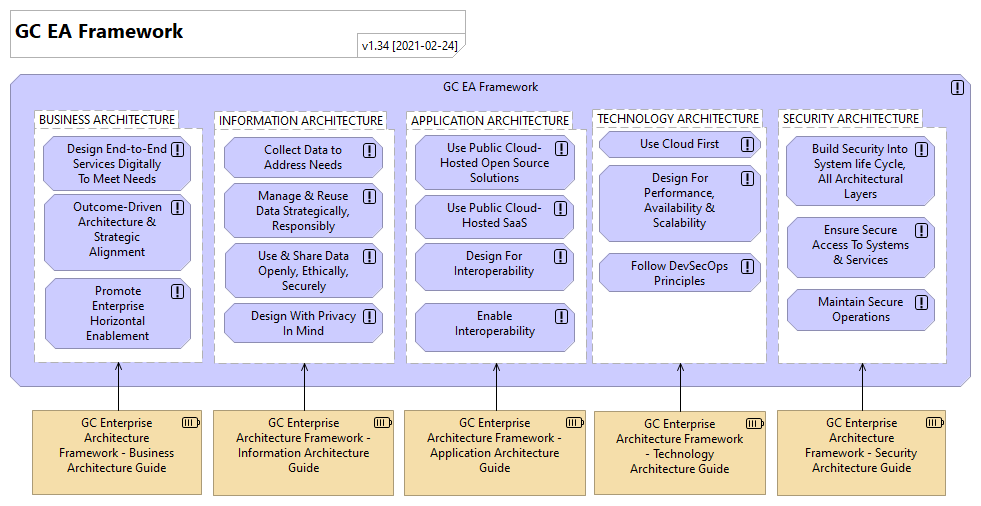Click deliverable icon on Security Architecture Guide
The height and width of the screenshot is (506, 981).
click(x=935, y=423)
